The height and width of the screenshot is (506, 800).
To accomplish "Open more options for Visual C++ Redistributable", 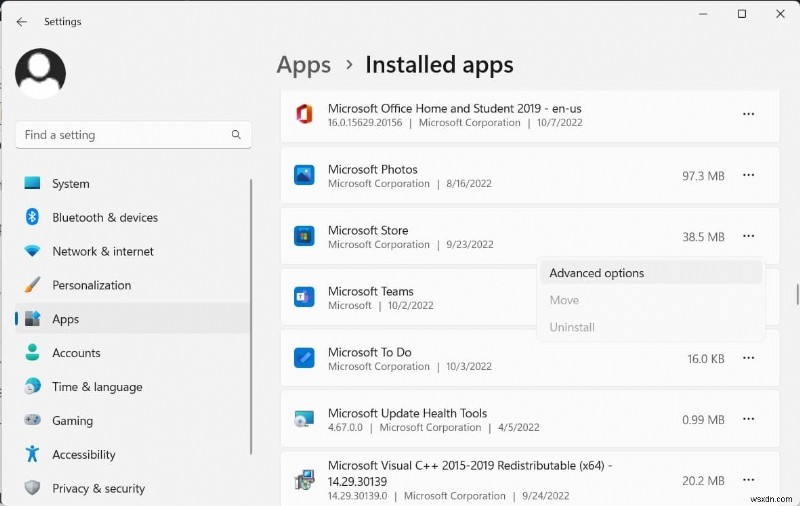I will pyautogui.click(x=748, y=479).
